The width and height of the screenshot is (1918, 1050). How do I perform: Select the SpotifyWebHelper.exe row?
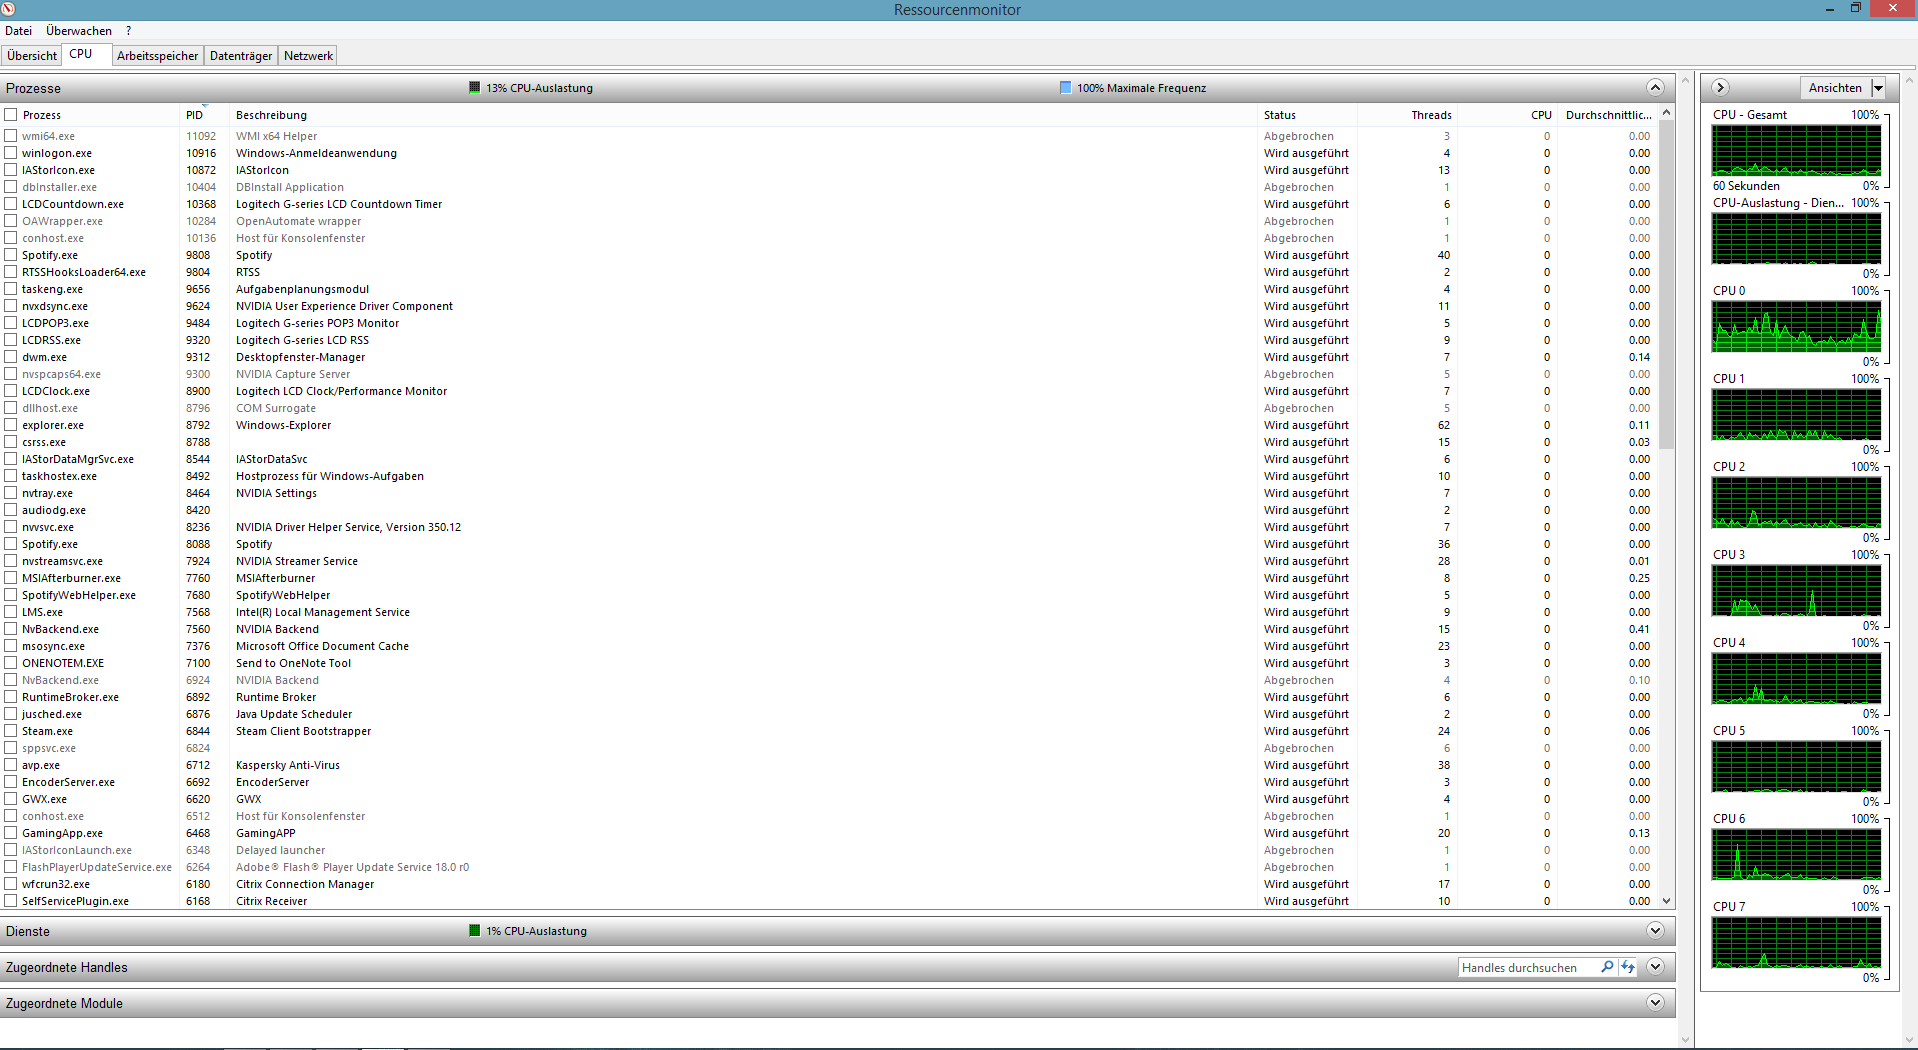tap(830, 595)
